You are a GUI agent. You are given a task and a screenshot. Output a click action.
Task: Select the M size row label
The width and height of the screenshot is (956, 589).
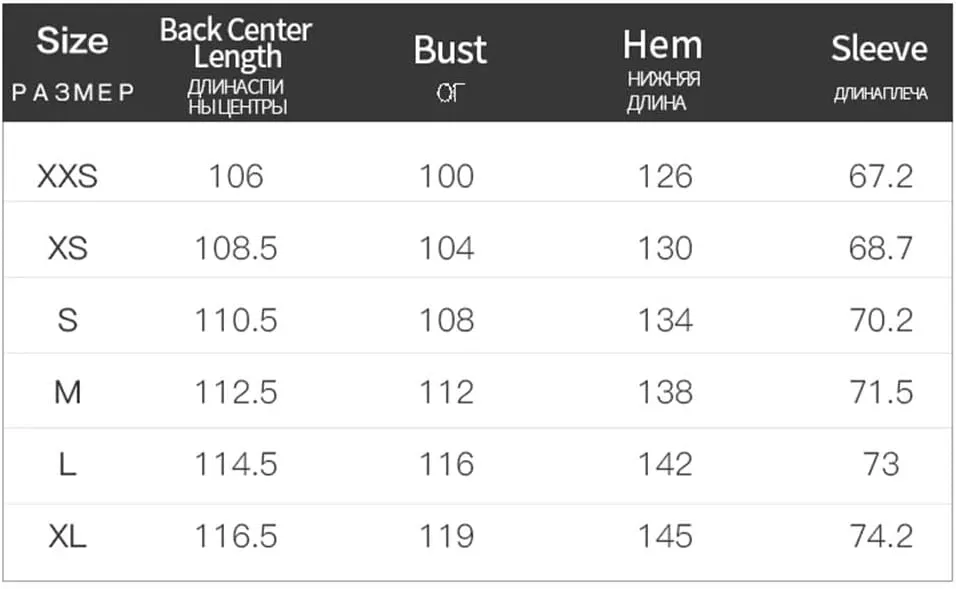tap(68, 392)
